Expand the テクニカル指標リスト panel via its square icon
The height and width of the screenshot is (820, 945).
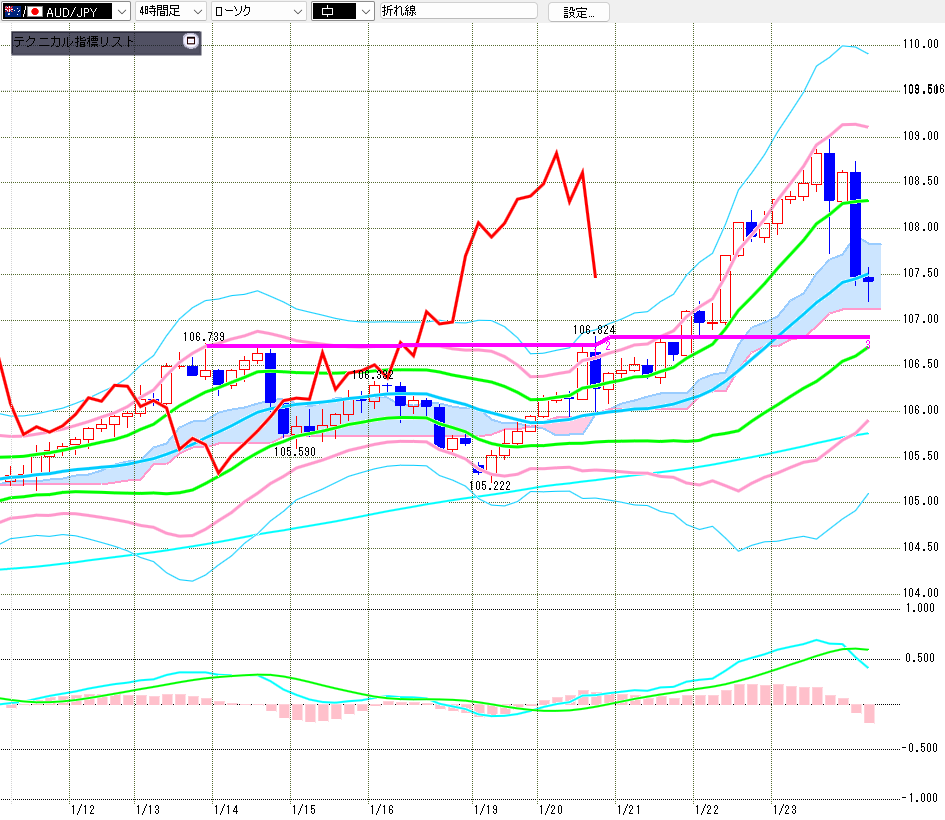[x=191, y=42]
